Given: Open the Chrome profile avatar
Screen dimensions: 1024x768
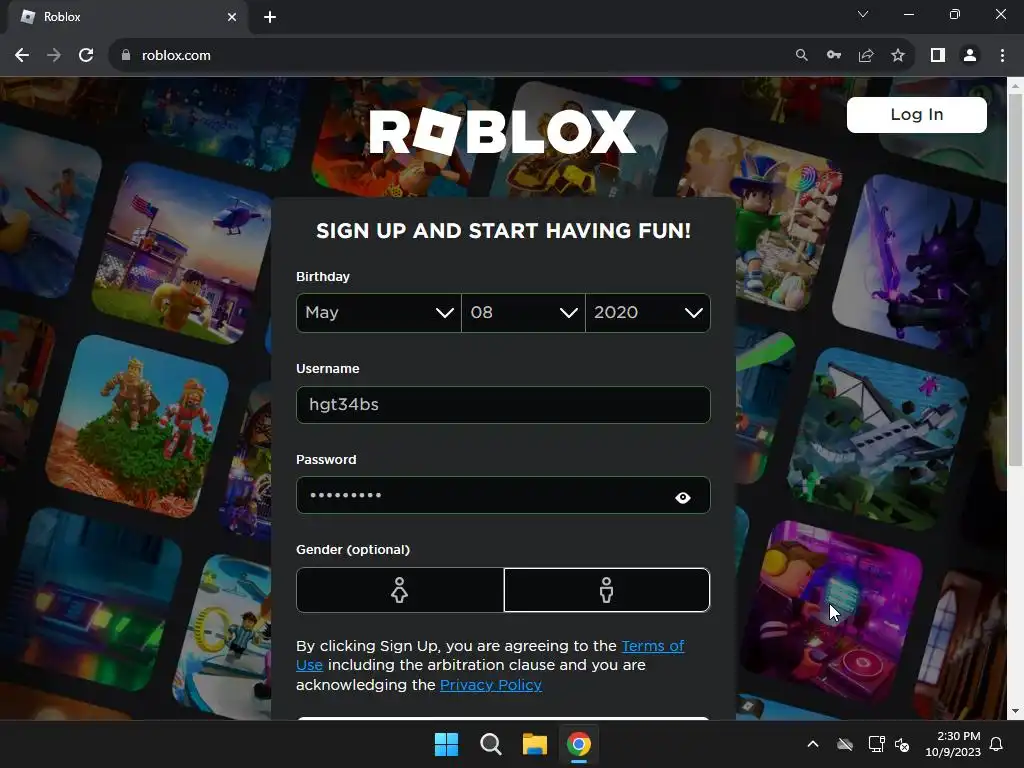Looking at the screenshot, I should 970,56.
